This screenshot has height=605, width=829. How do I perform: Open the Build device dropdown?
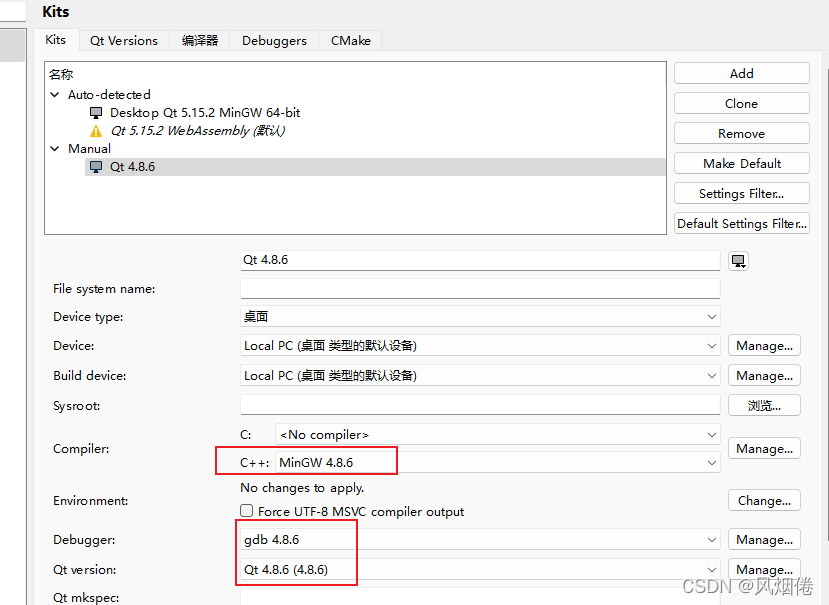pos(480,375)
